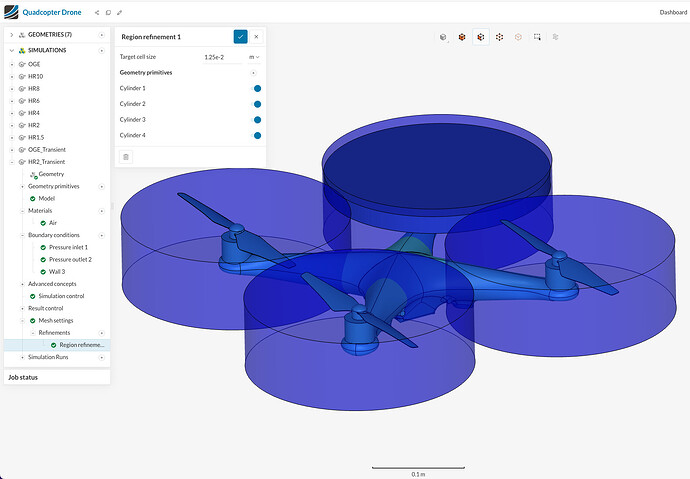Select Pressure inlet 1 in the tree
Screen dimensions: 690x479
70,247
